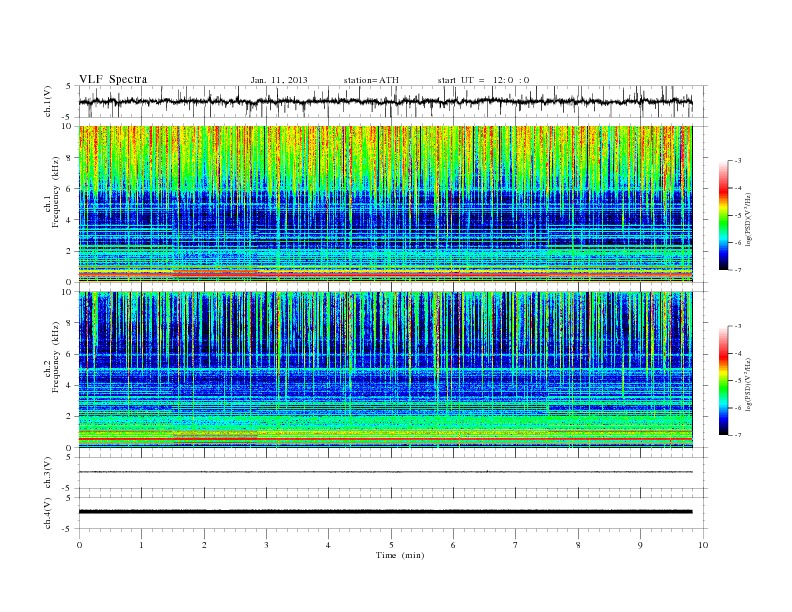This screenshot has height=612, width=792.
Task: Click the time axis tick label '5'
Action: tap(391, 545)
